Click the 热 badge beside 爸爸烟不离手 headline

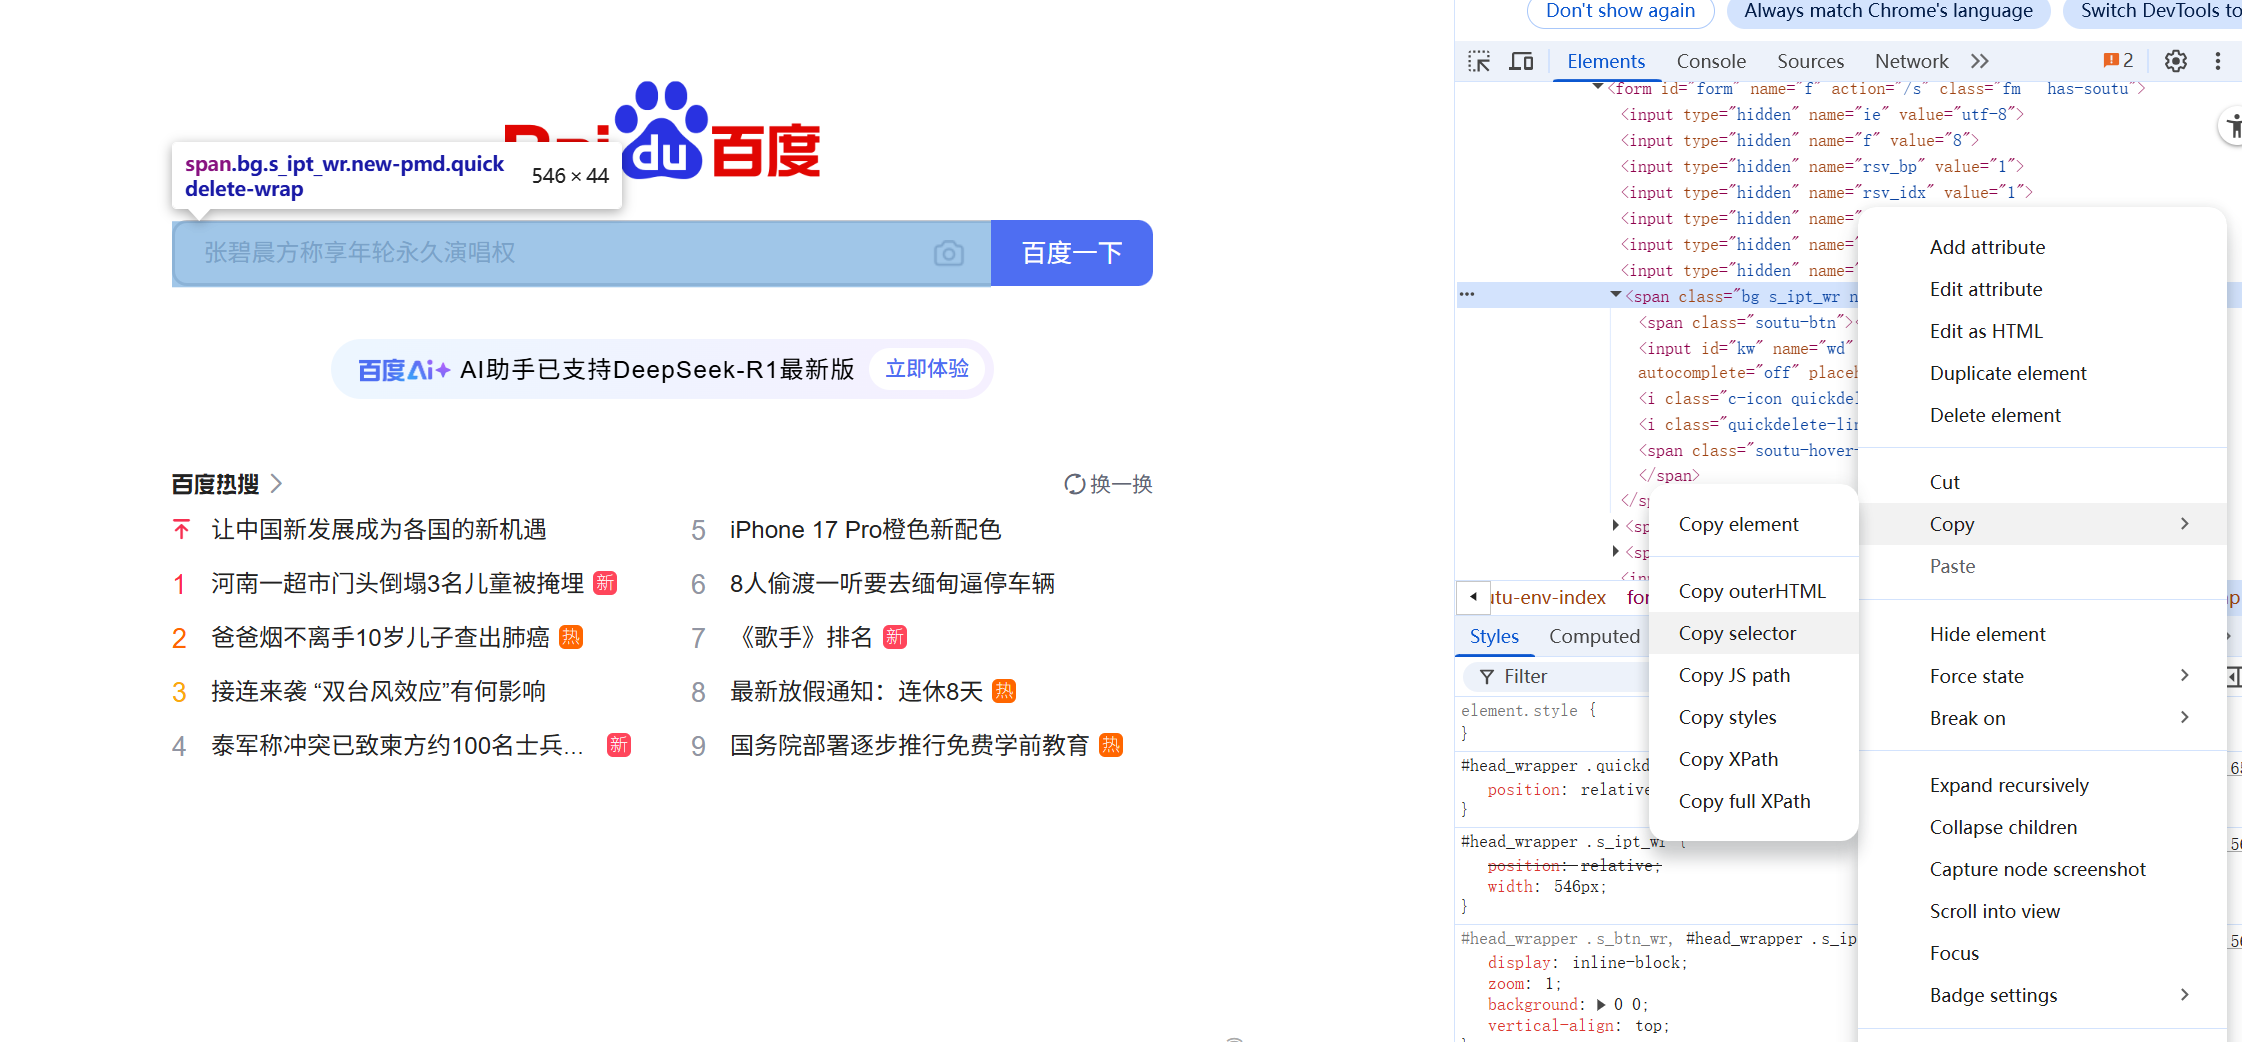tap(571, 637)
